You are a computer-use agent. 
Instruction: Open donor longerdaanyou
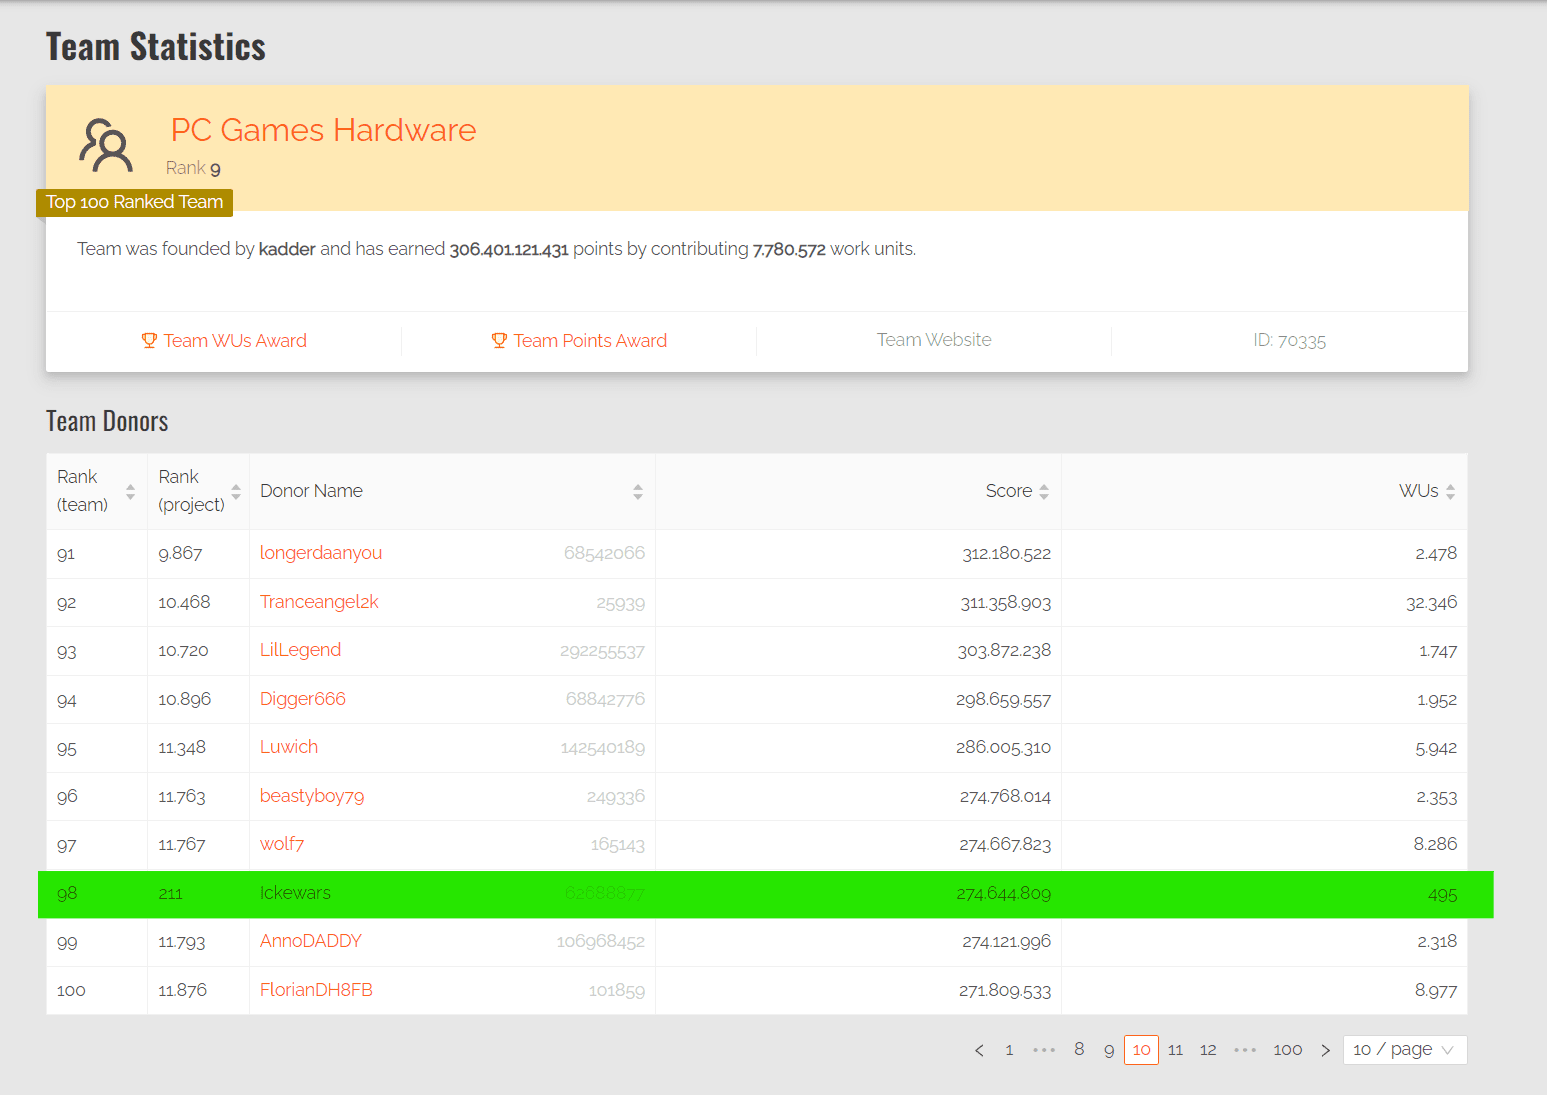321,553
